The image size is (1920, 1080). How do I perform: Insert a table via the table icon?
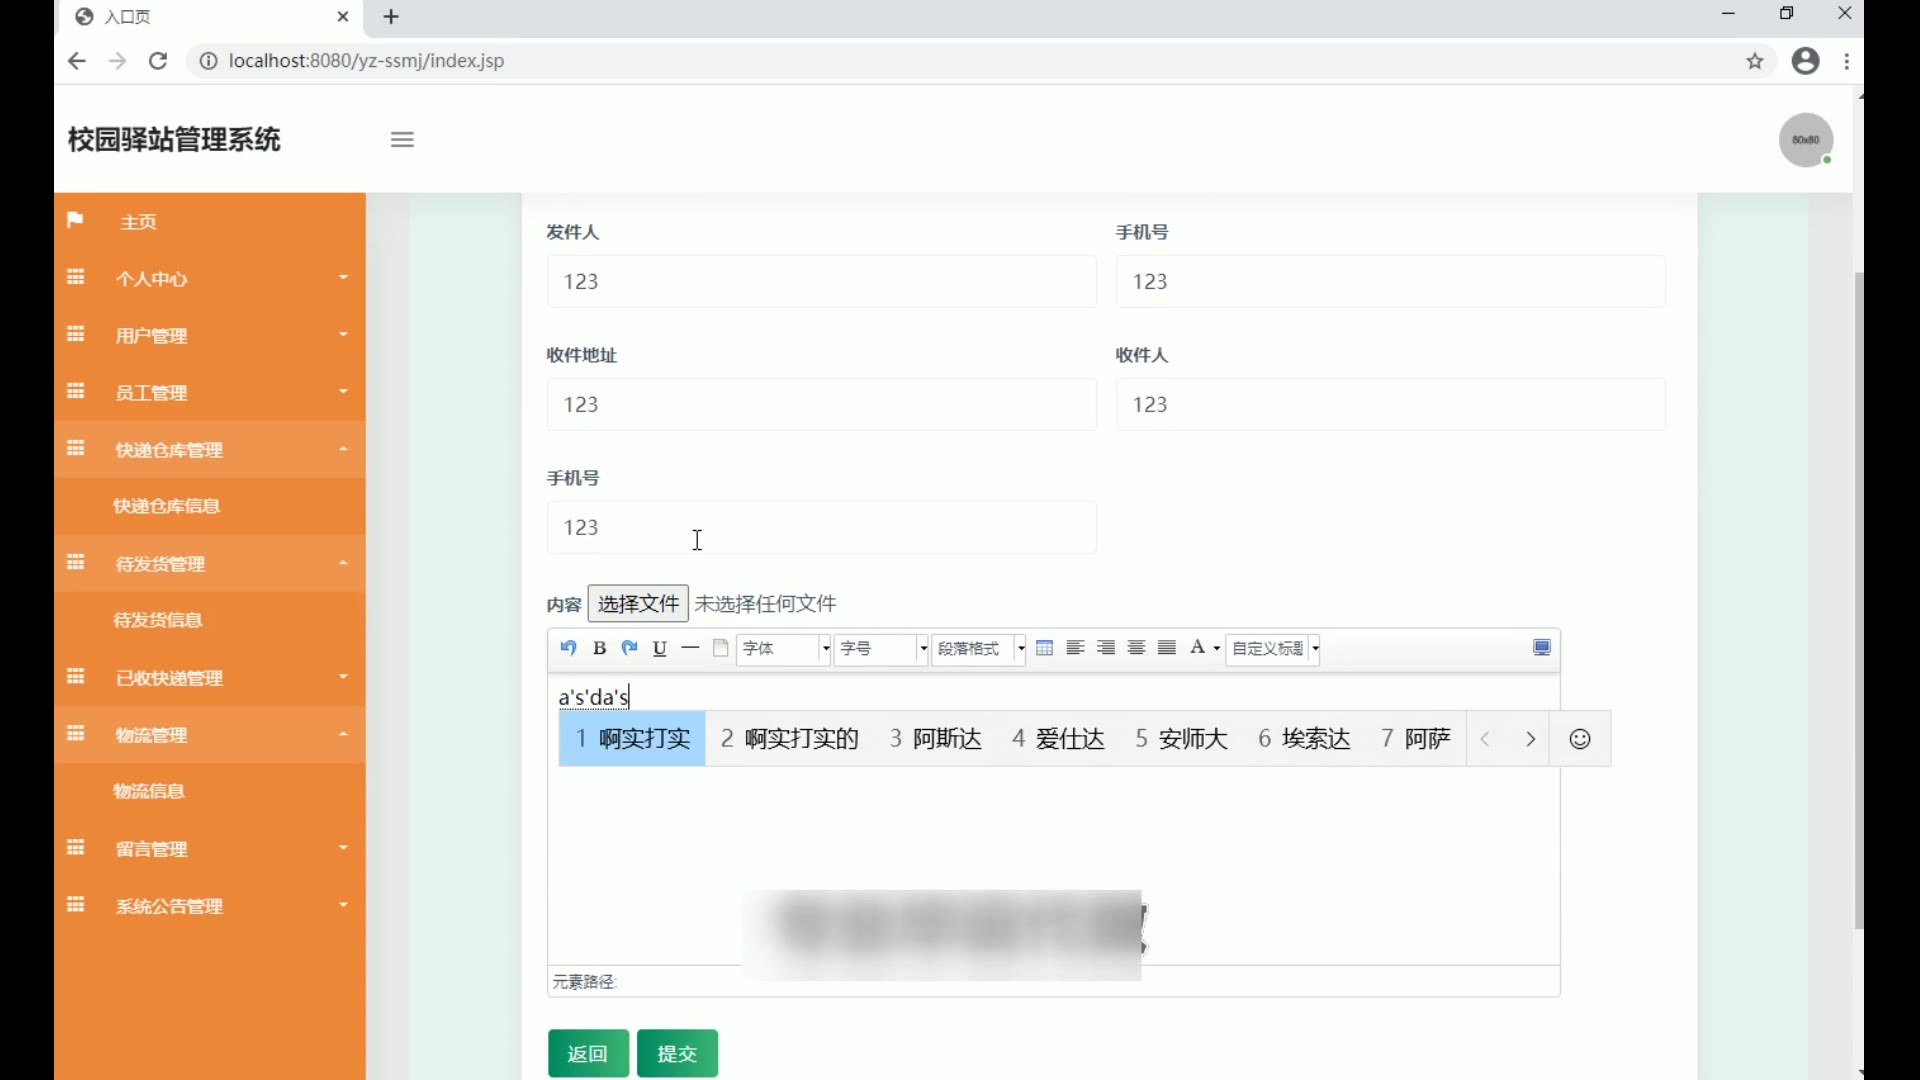(1044, 648)
